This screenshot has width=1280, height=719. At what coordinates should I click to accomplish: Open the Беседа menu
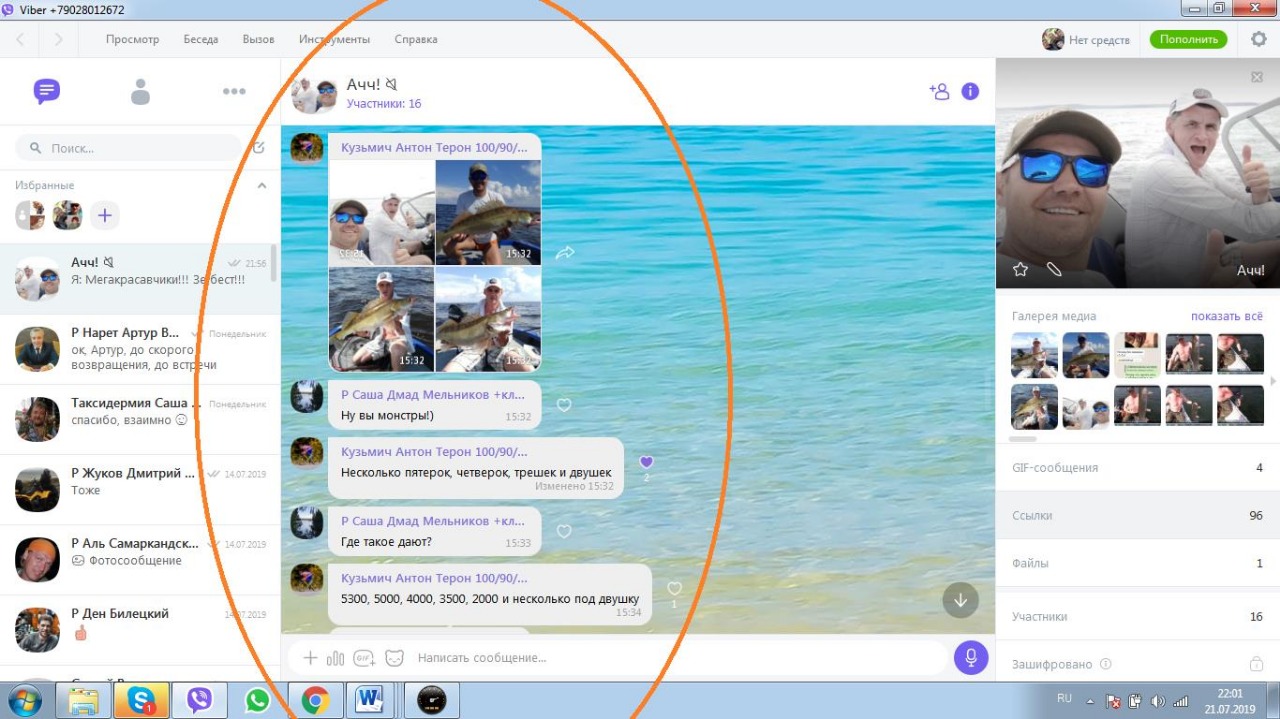click(x=200, y=39)
